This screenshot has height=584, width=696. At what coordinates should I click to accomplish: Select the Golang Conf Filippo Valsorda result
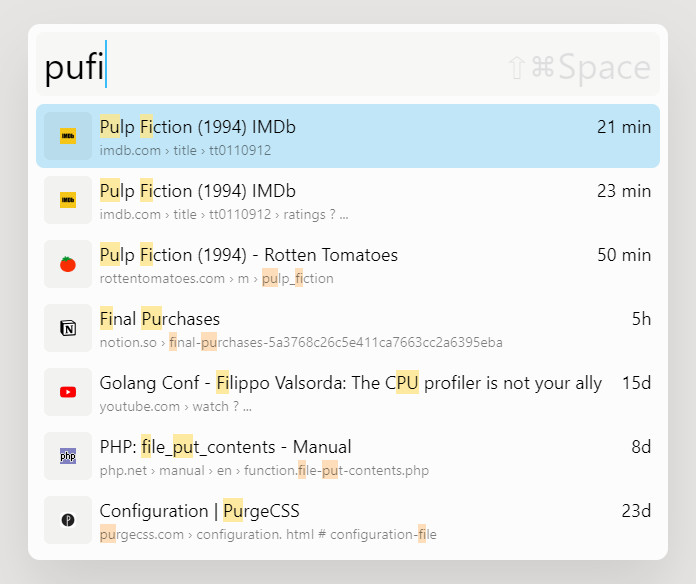click(x=348, y=392)
